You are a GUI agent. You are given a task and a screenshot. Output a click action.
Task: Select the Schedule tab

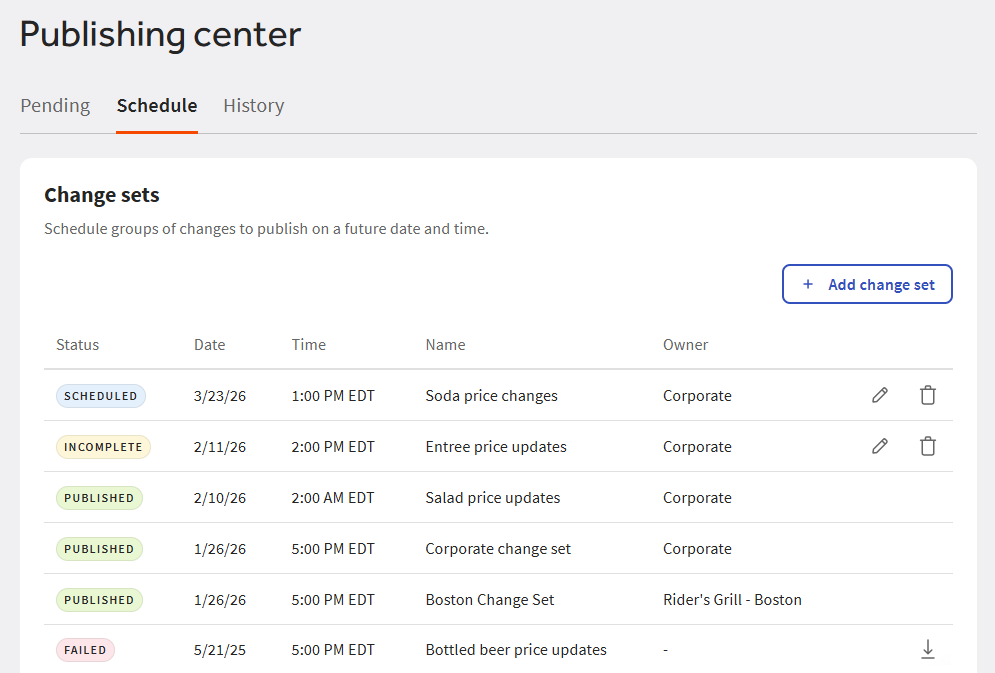coord(156,105)
